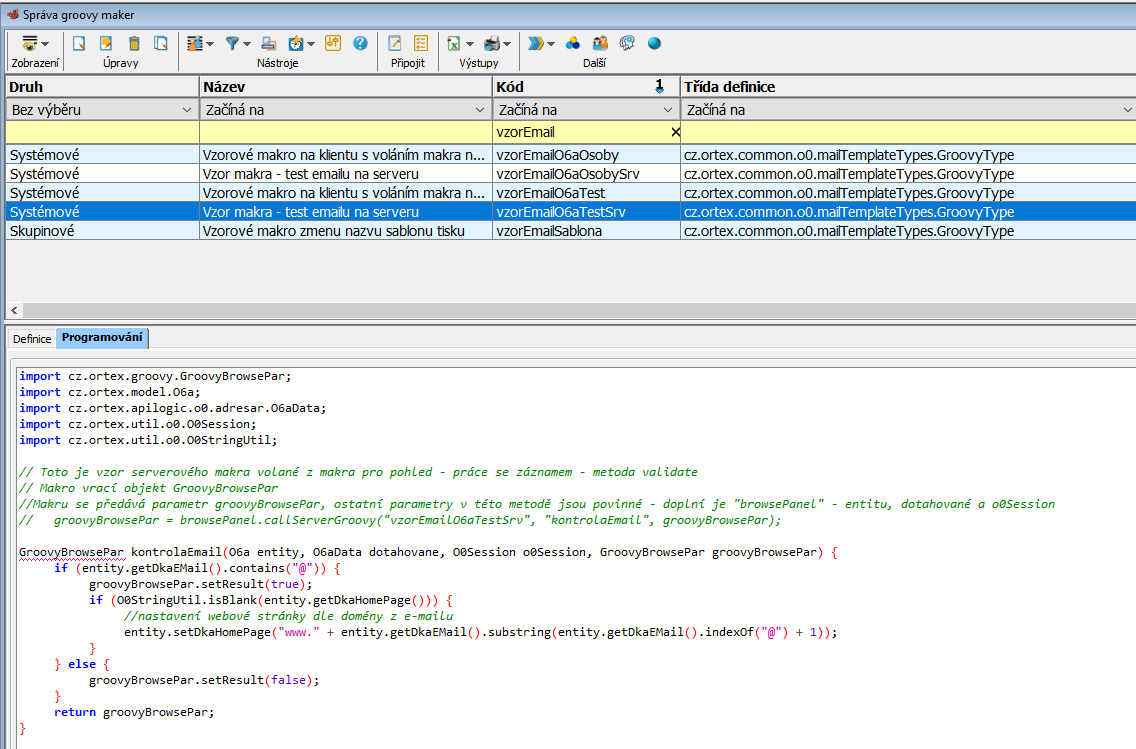Open the Druh 'Bez výběru' filter dropdown

coord(186,110)
